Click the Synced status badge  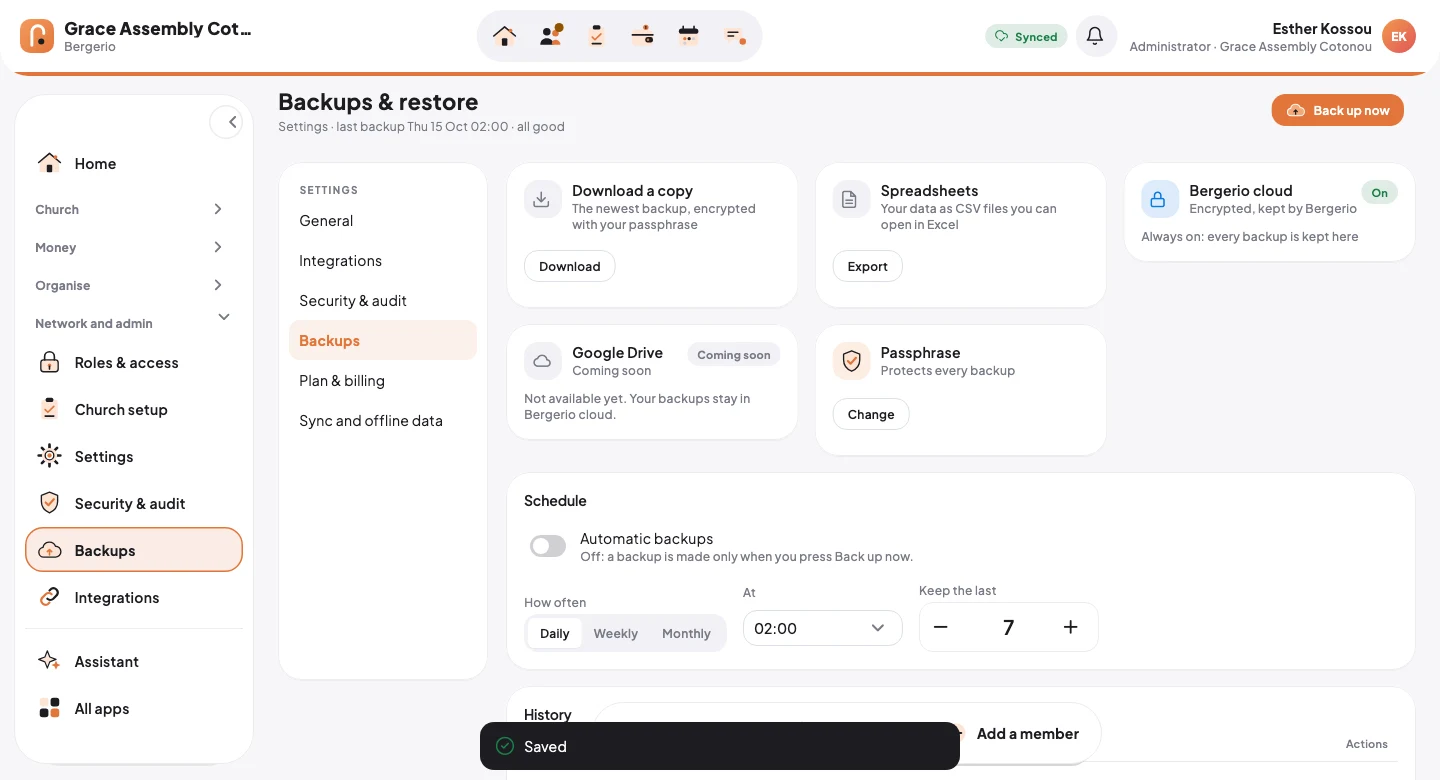(x=1027, y=37)
